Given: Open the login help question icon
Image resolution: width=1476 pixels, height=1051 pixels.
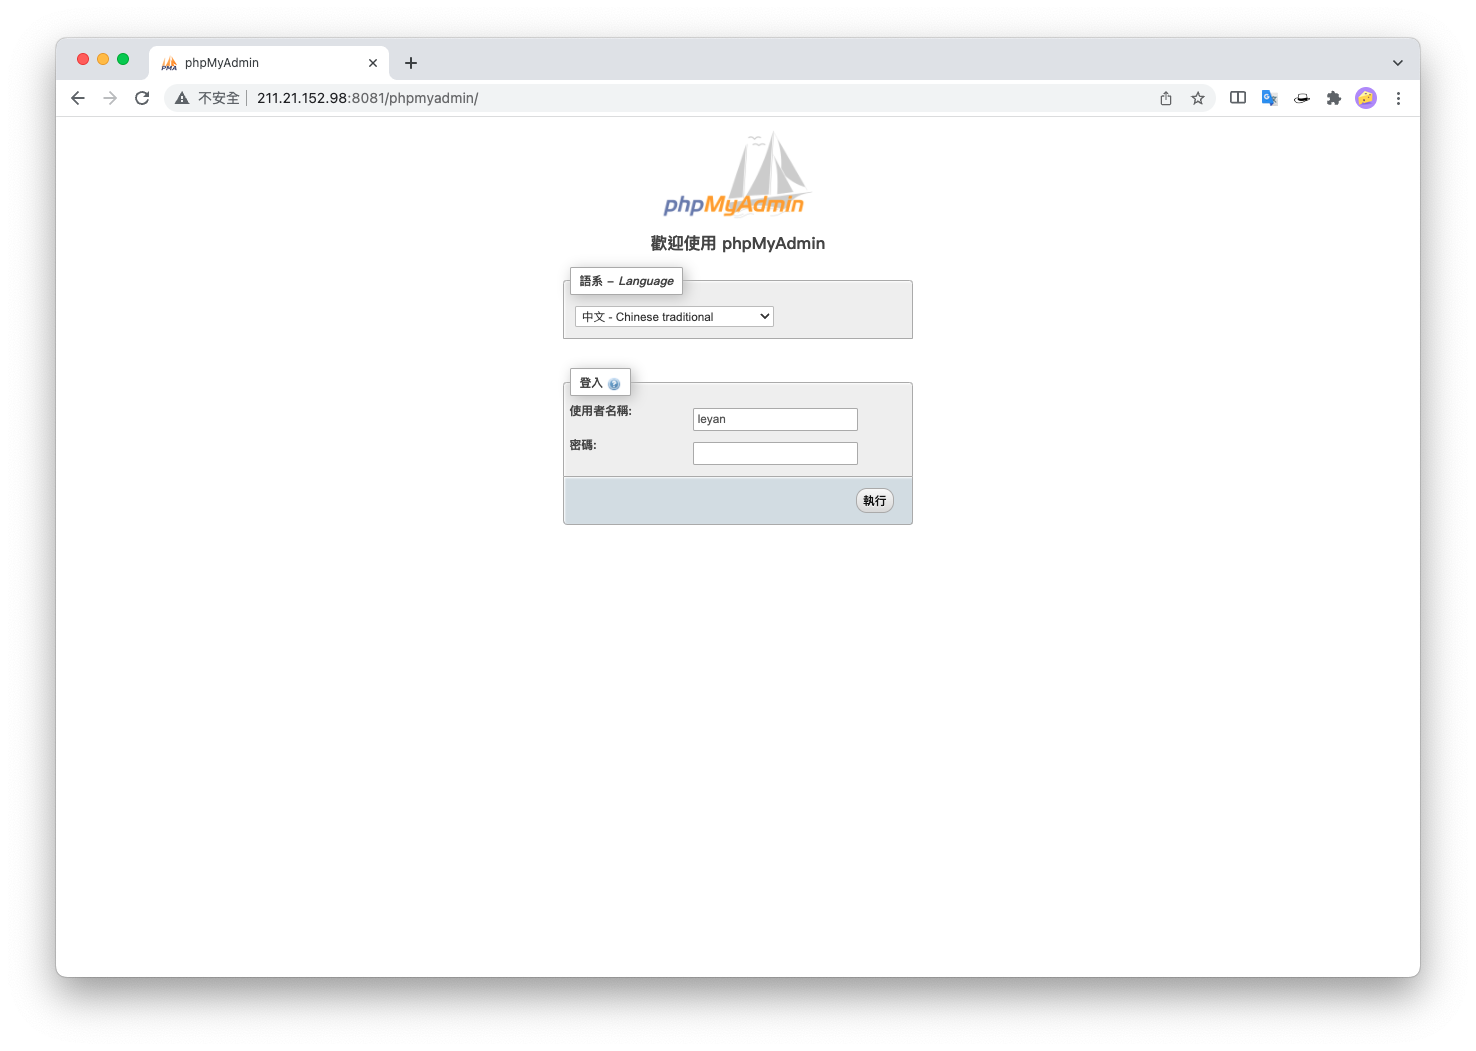Looking at the screenshot, I should [x=614, y=384].
